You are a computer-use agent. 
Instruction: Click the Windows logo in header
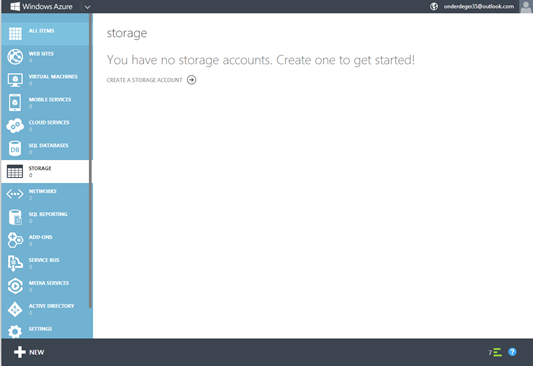[x=15, y=6]
